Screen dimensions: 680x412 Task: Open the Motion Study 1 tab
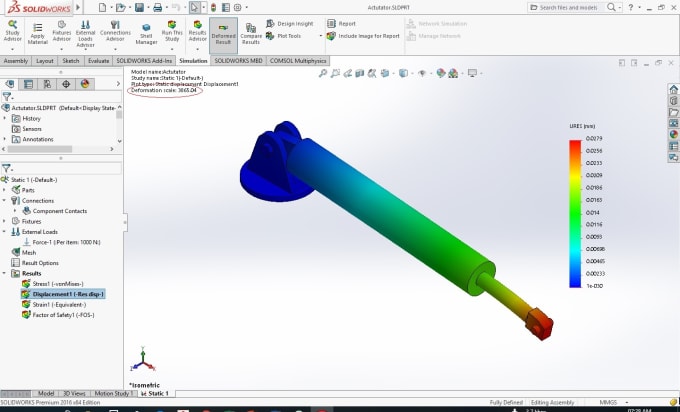pyautogui.click(x=112, y=393)
